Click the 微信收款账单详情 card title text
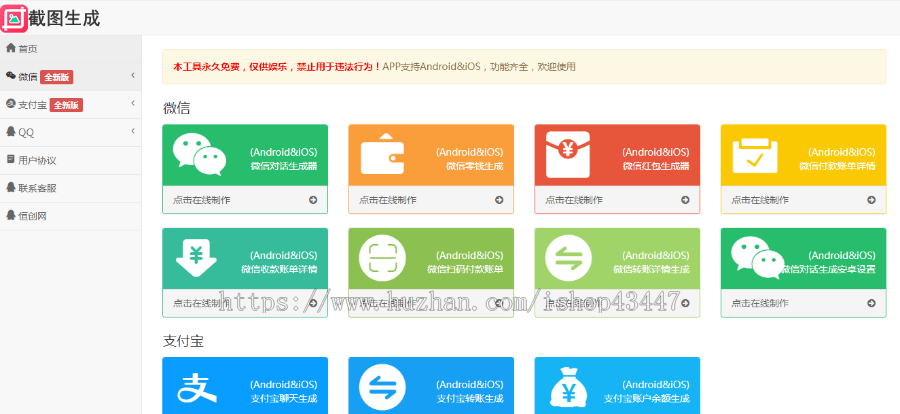 (279, 269)
